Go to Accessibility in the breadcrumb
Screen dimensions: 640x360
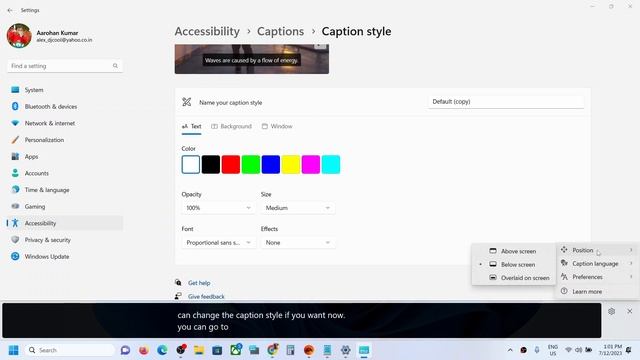pyautogui.click(x=207, y=31)
